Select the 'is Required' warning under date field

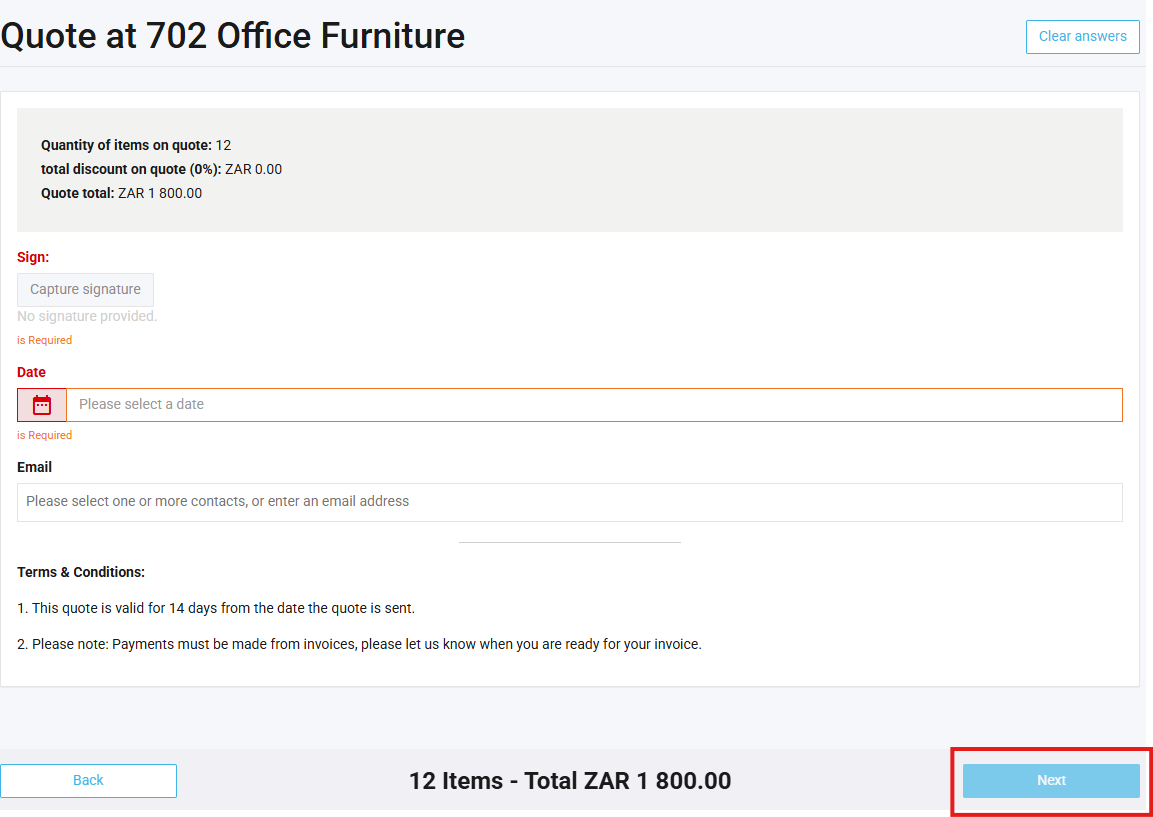click(45, 435)
